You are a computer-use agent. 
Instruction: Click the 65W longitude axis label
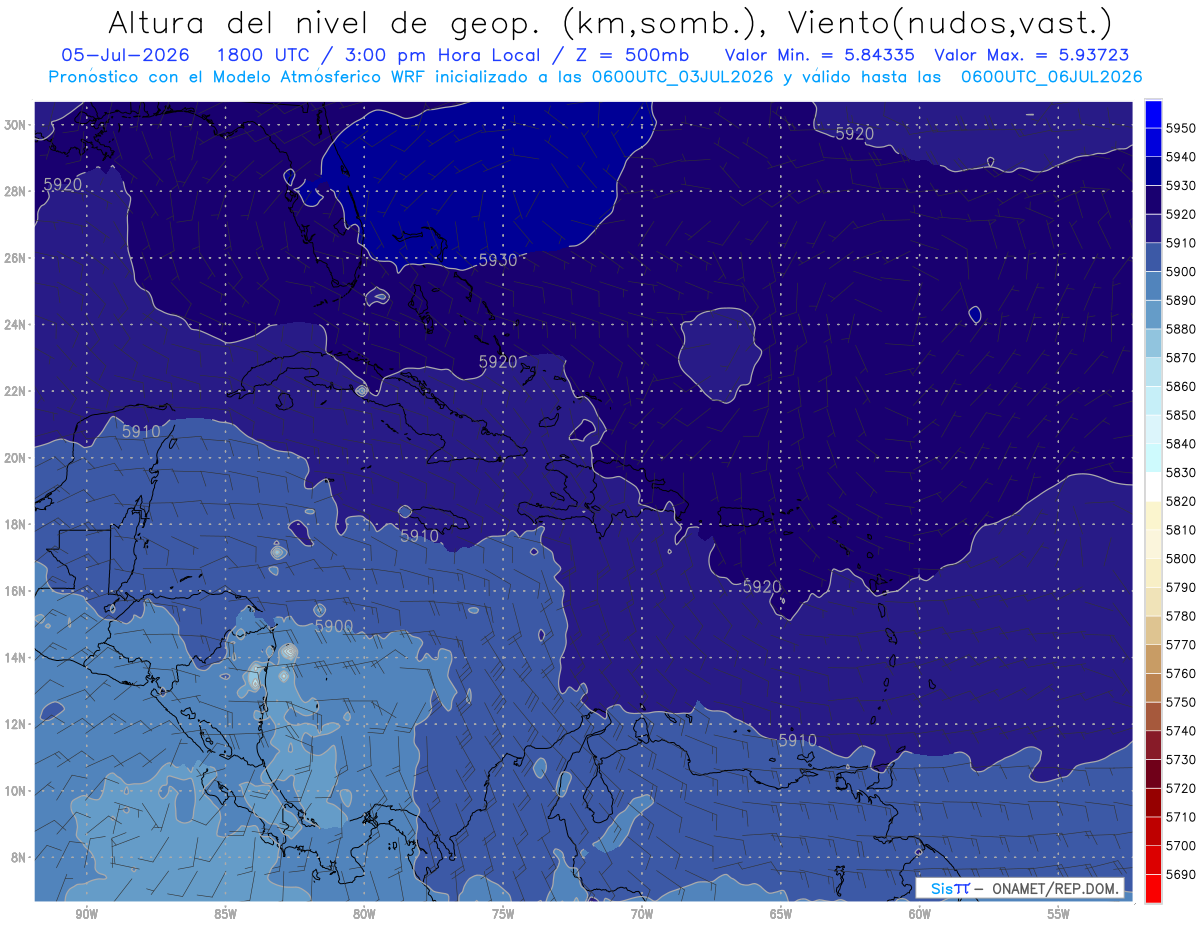(781, 913)
